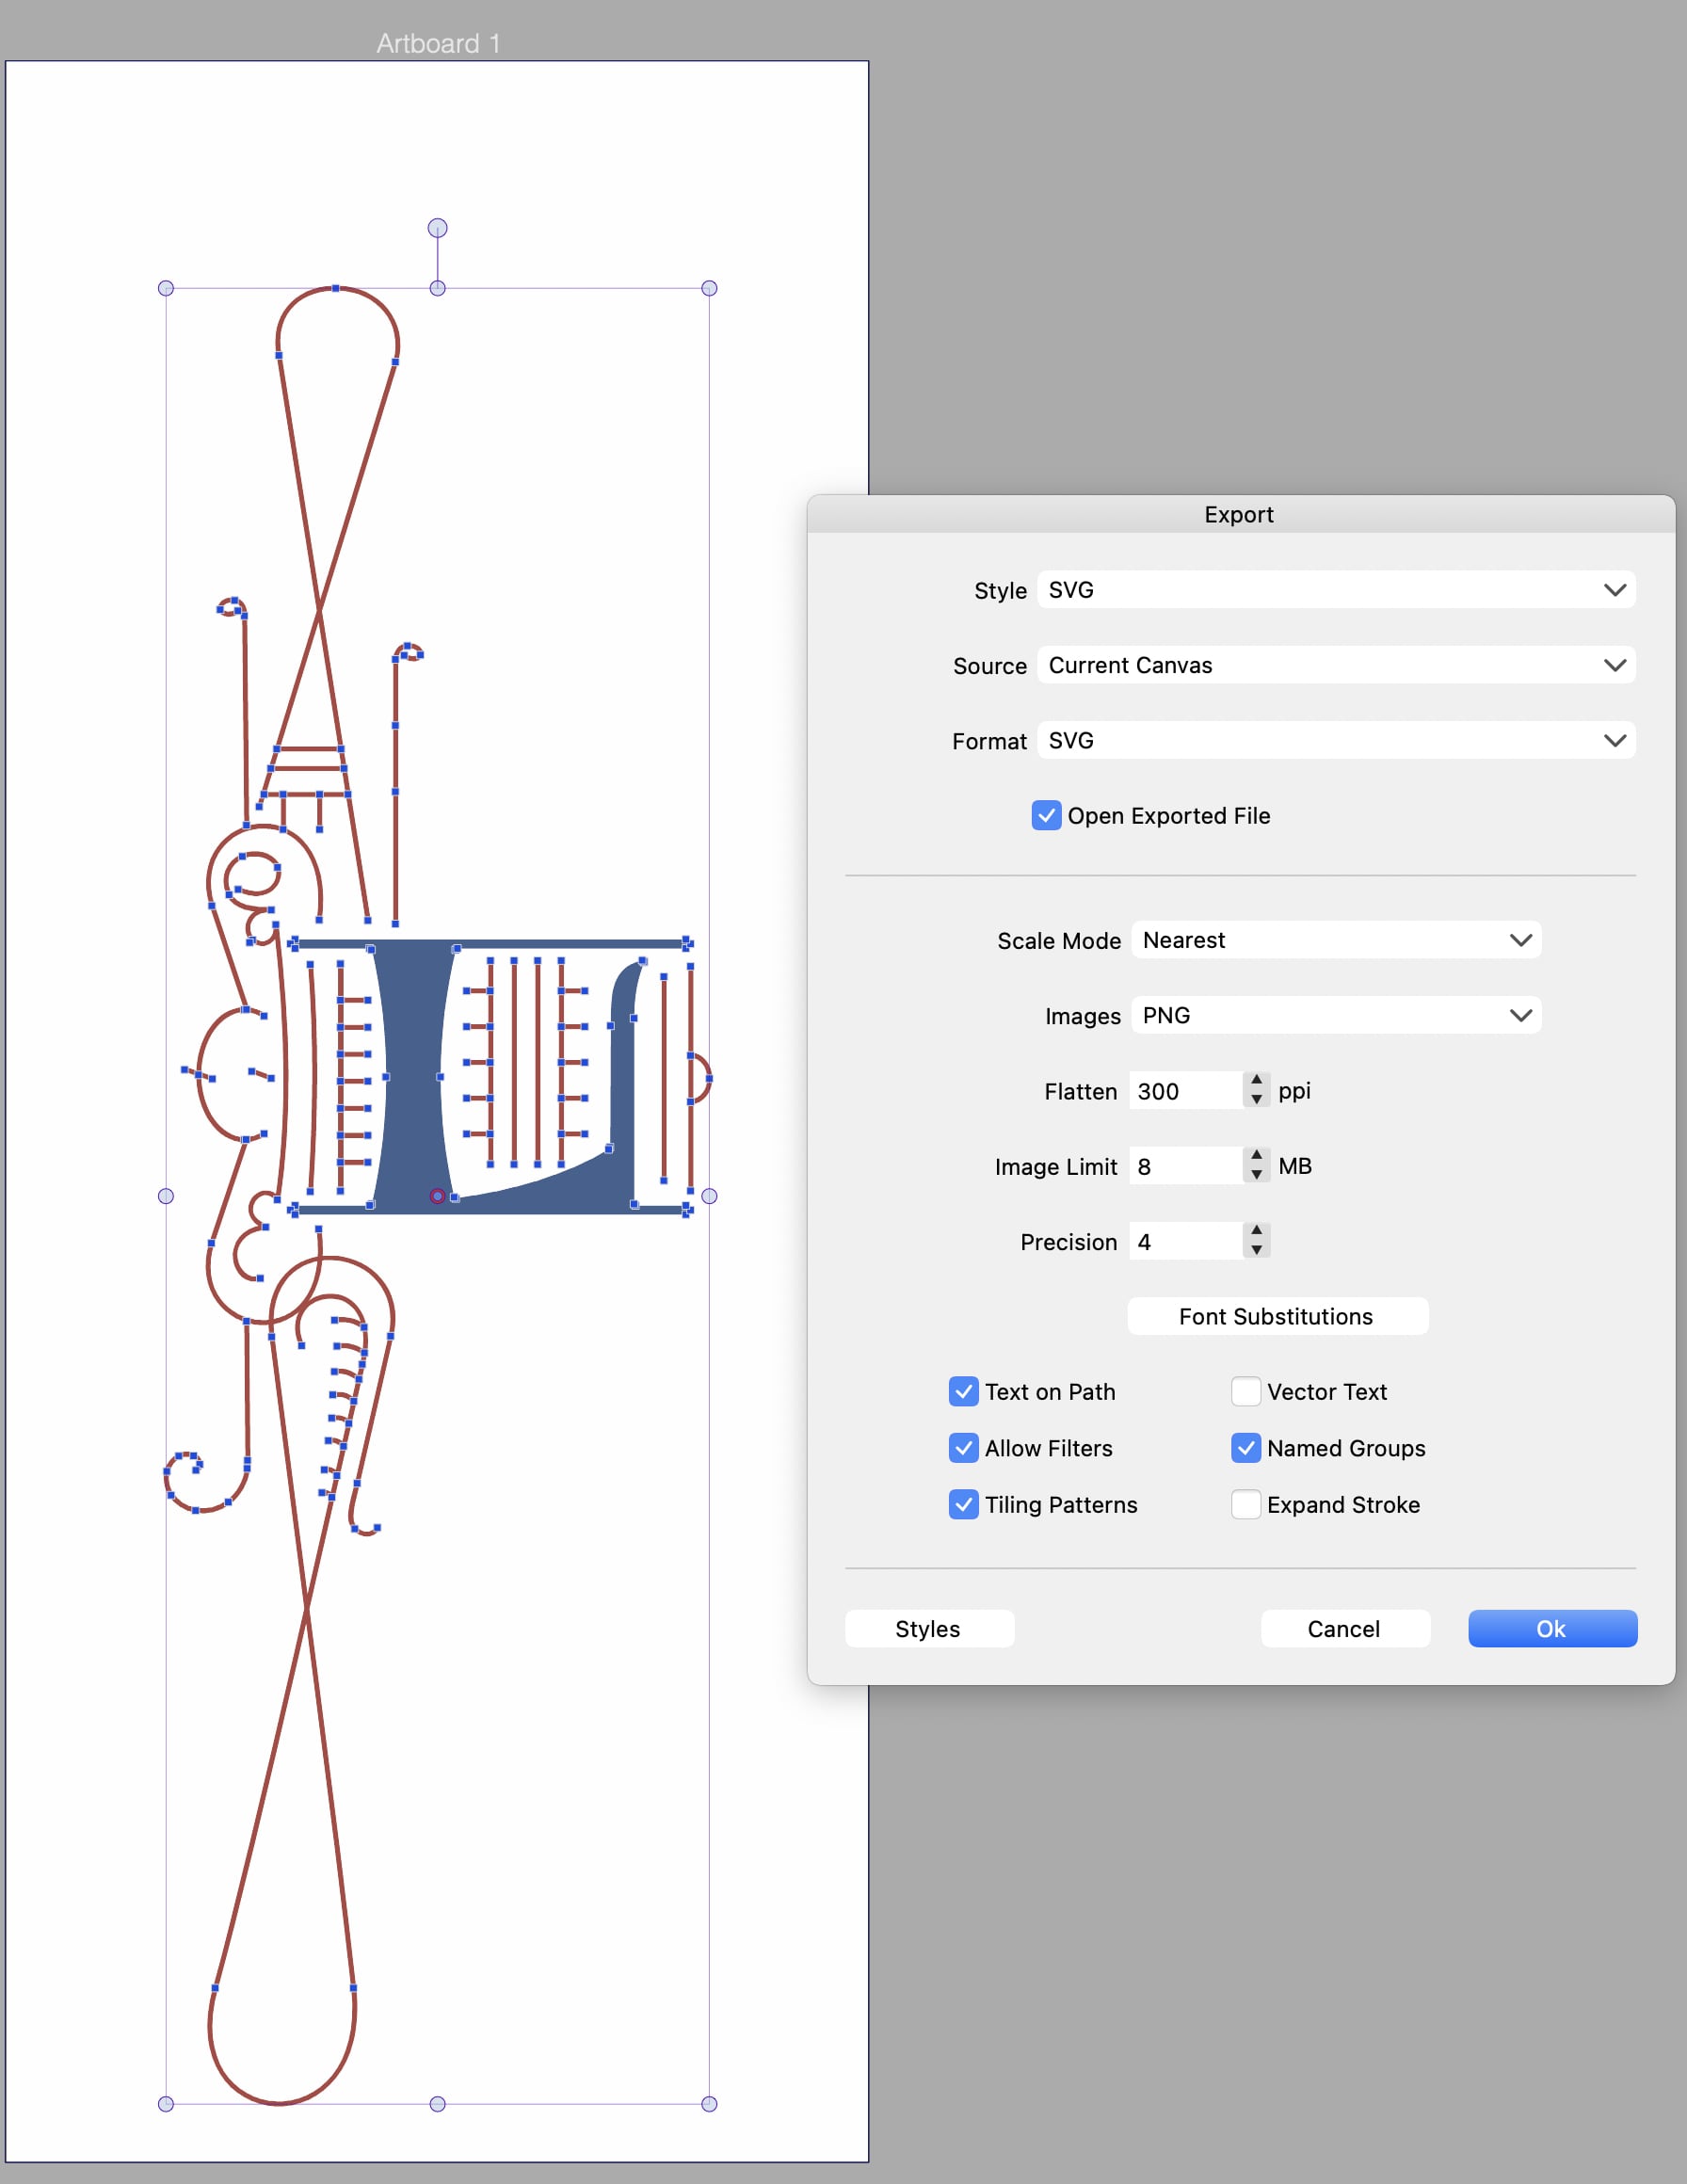This screenshot has width=1687, height=2184.
Task: Expand the Source dropdown showing Current Canvas
Action: tap(1335, 665)
